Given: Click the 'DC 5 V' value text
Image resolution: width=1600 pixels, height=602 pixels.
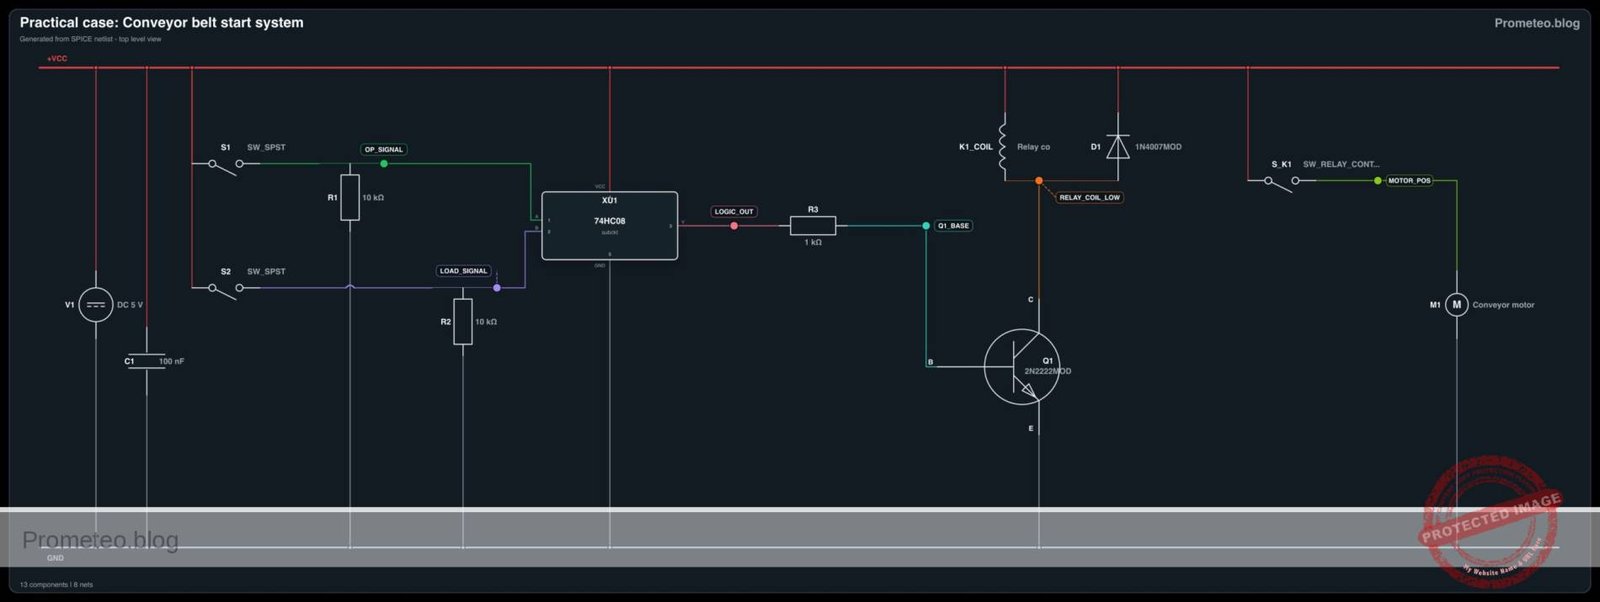Looking at the screenshot, I should pyautogui.click(x=130, y=305).
